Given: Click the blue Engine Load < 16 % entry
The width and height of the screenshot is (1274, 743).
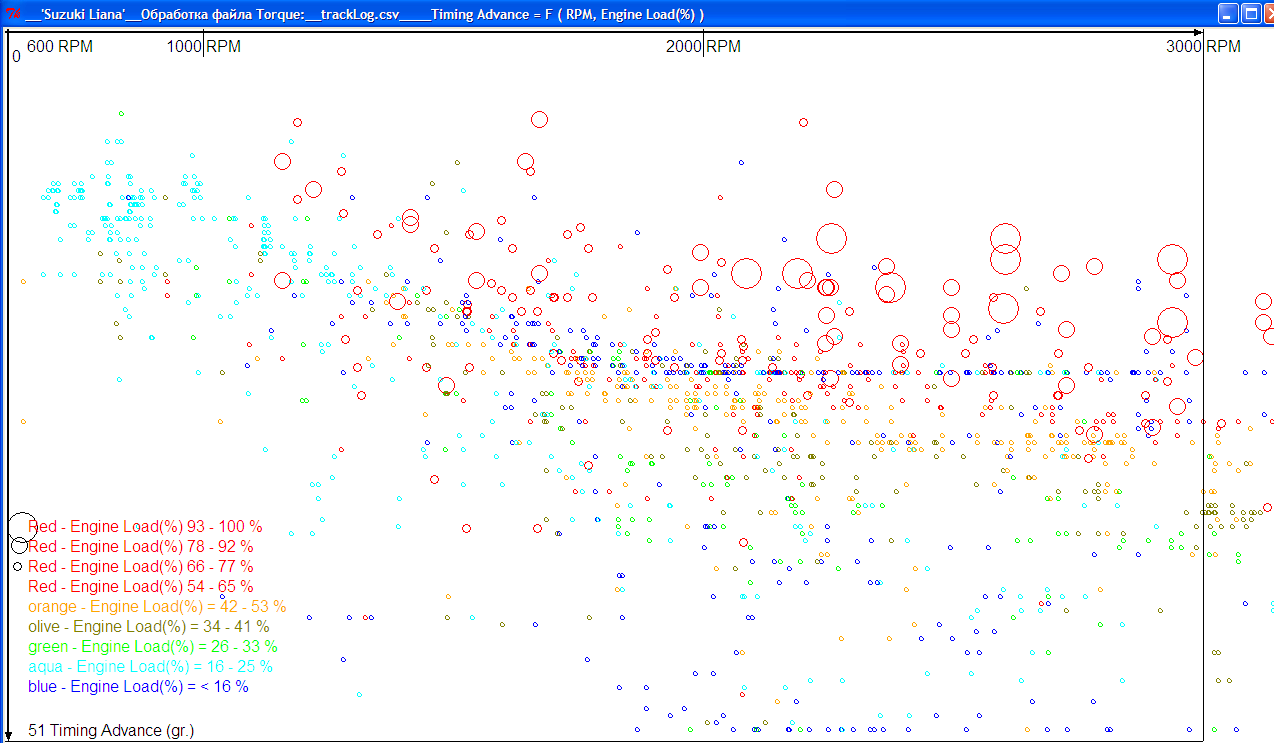Looking at the screenshot, I should pyautogui.click(x=138, y=686).
